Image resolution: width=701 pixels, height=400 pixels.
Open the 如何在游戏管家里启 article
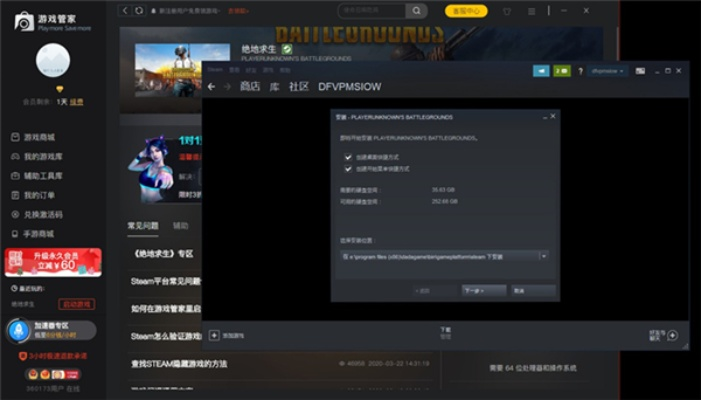point(166,309)
